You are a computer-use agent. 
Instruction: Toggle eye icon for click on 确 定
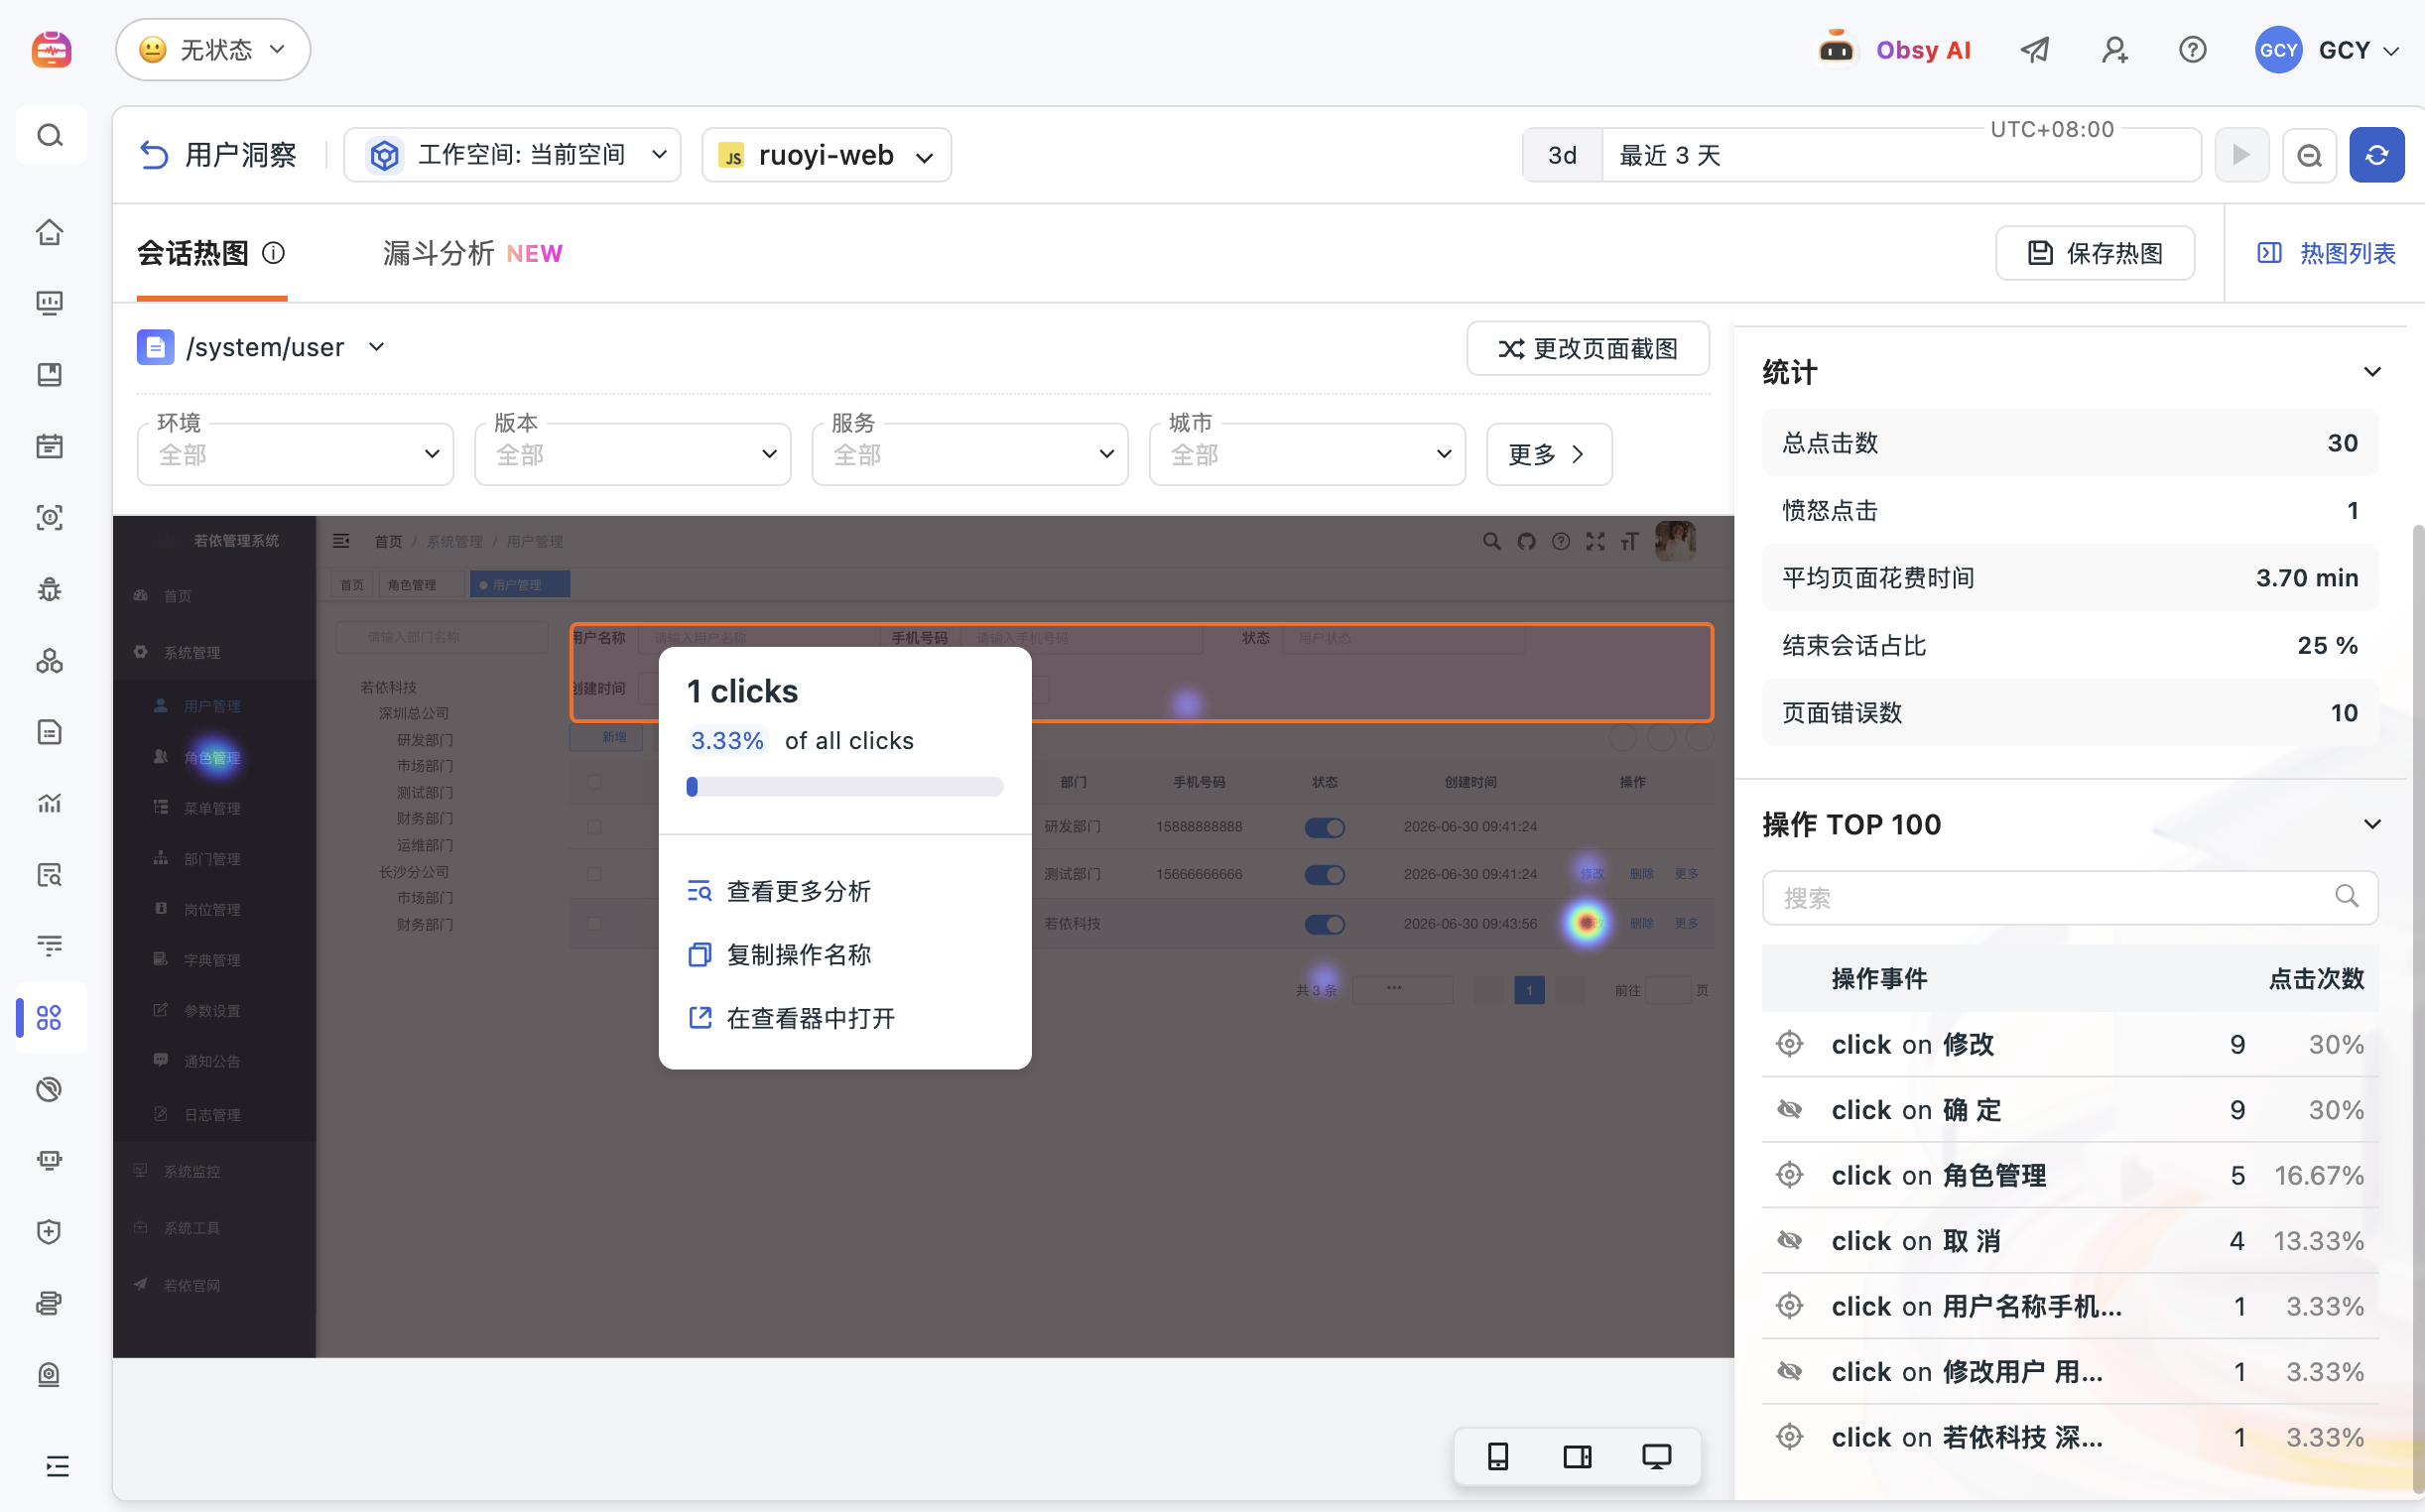coord(1789,1109)
